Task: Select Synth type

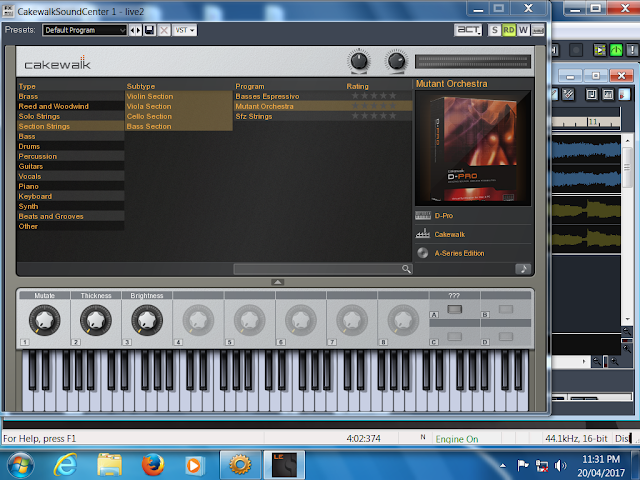Action: click(71, 207)
